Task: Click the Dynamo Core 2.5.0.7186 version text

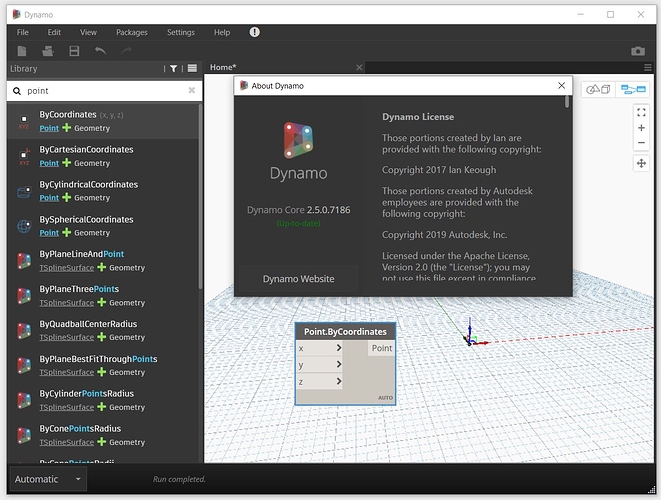Action: click(298, 210)
